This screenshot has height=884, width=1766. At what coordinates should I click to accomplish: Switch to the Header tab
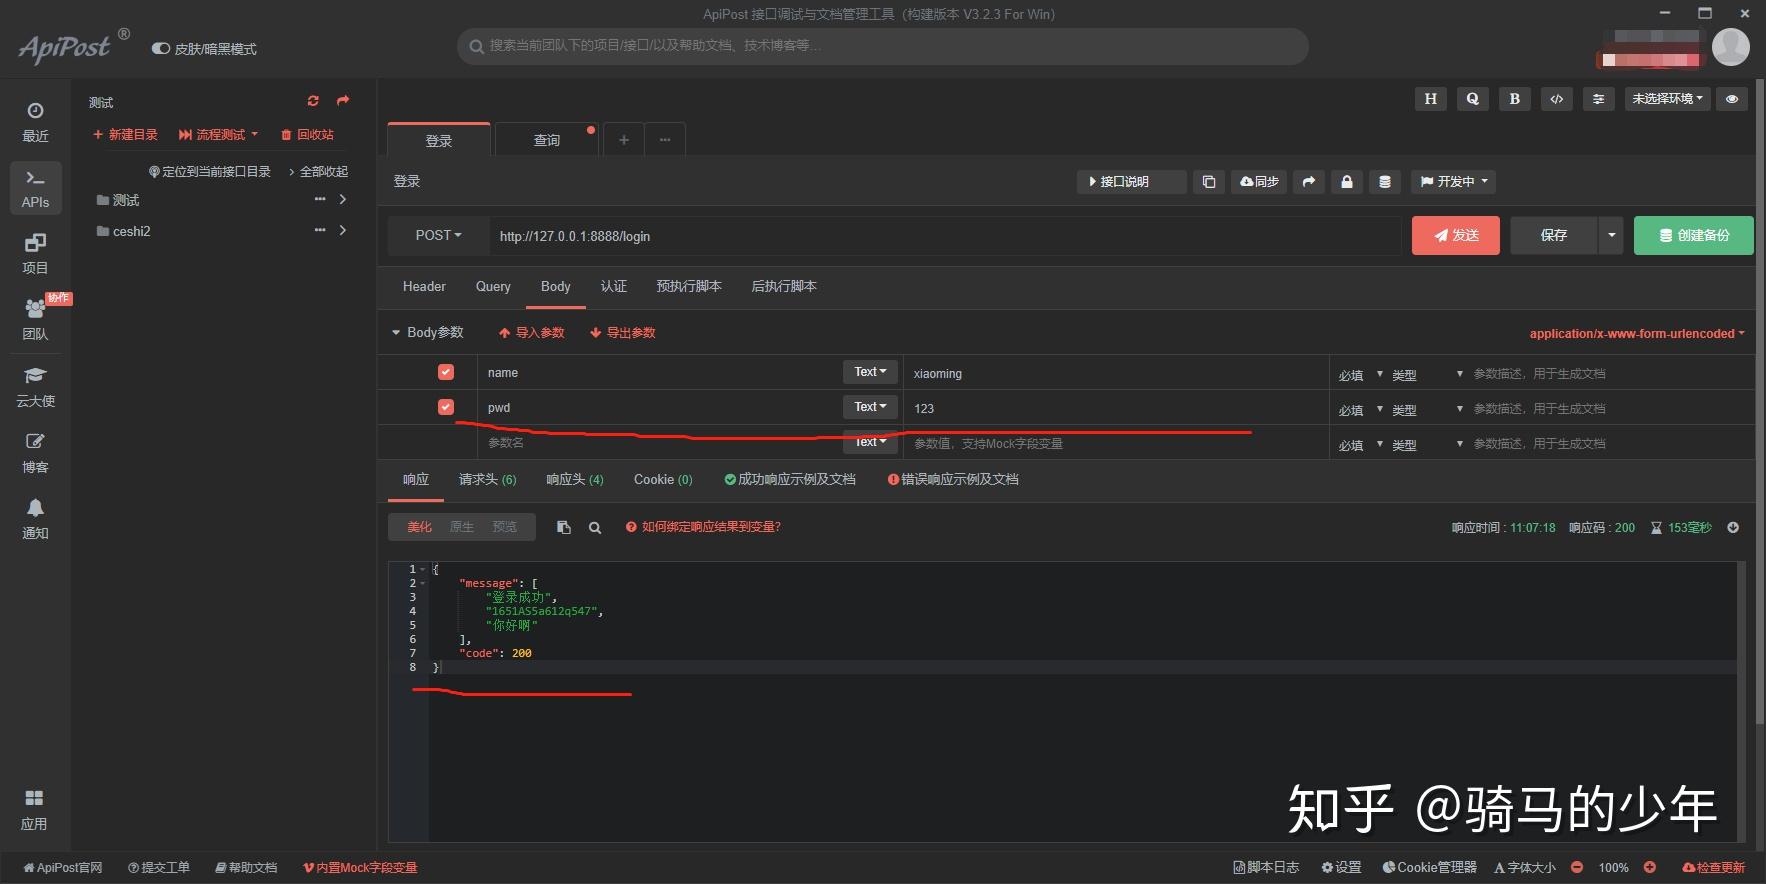click(x=424, y=286)
